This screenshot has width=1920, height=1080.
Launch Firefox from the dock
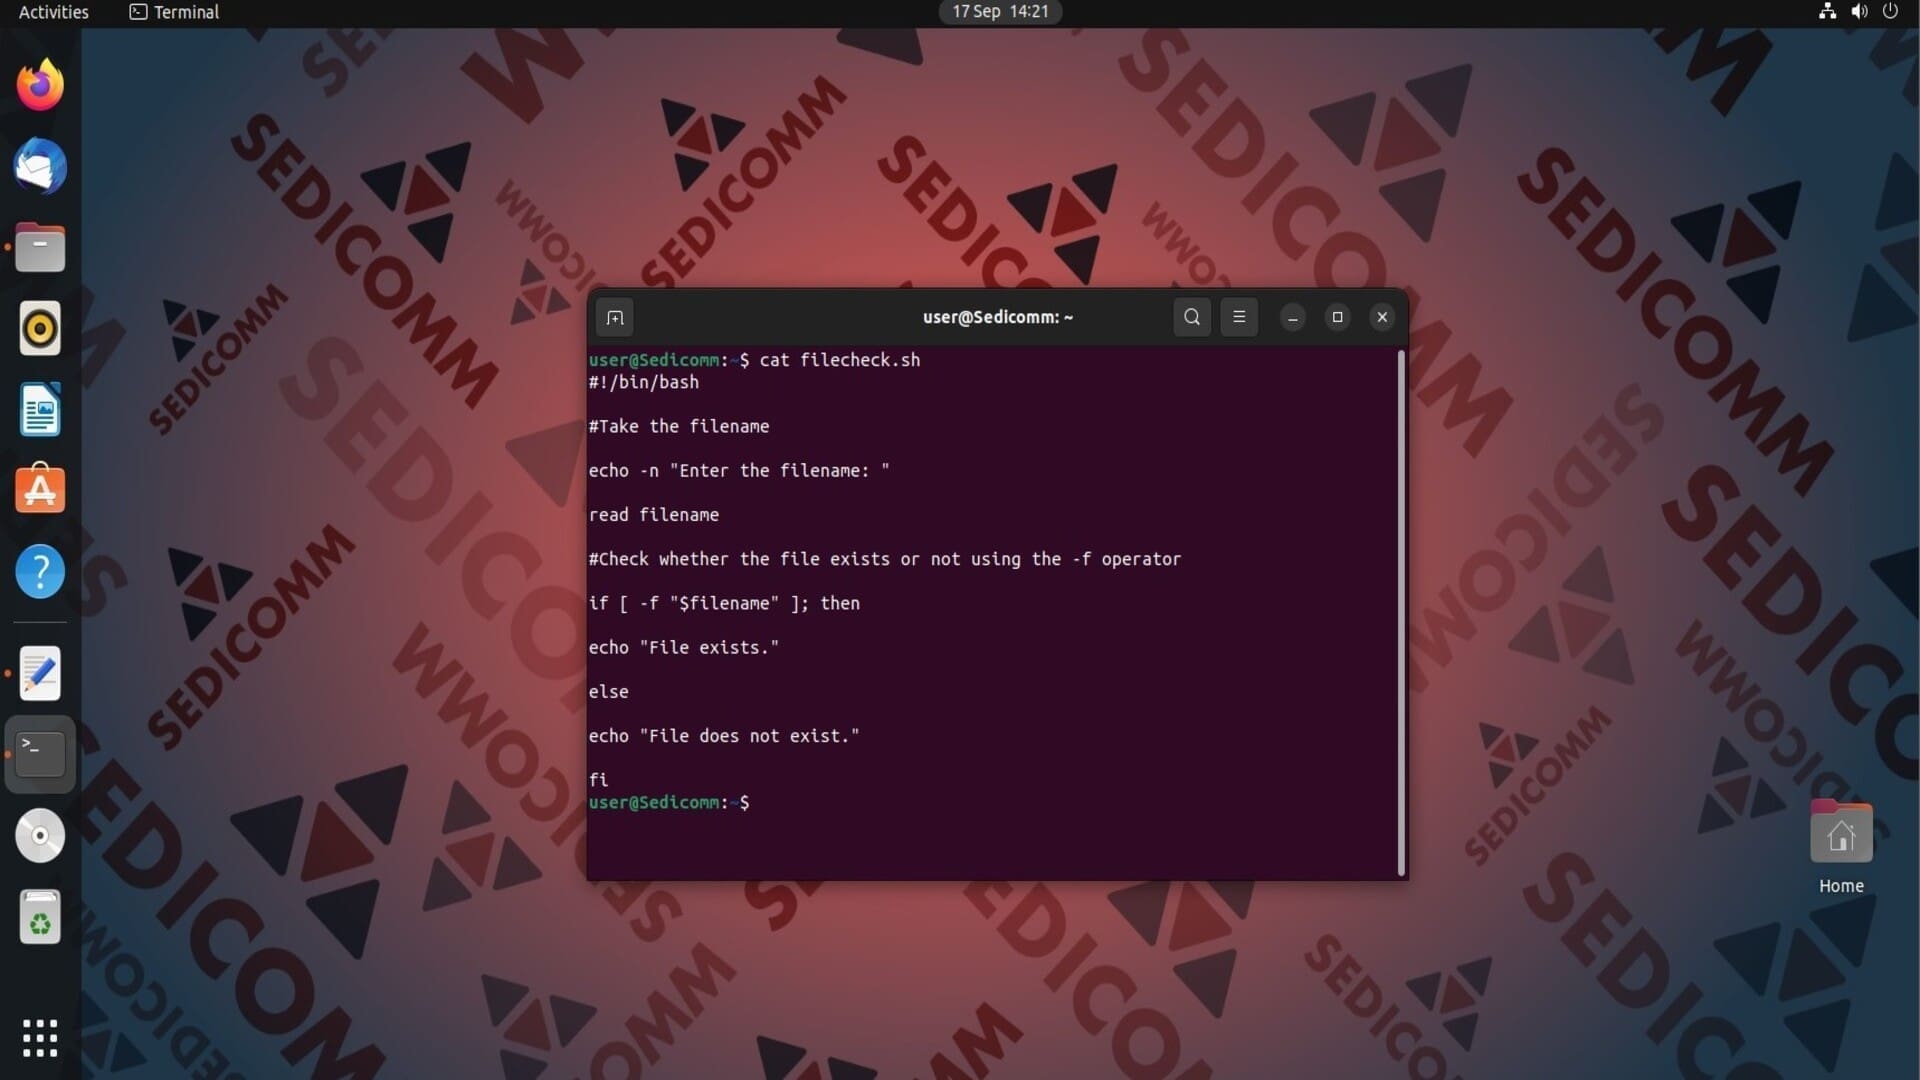click(x=40, y=85)
